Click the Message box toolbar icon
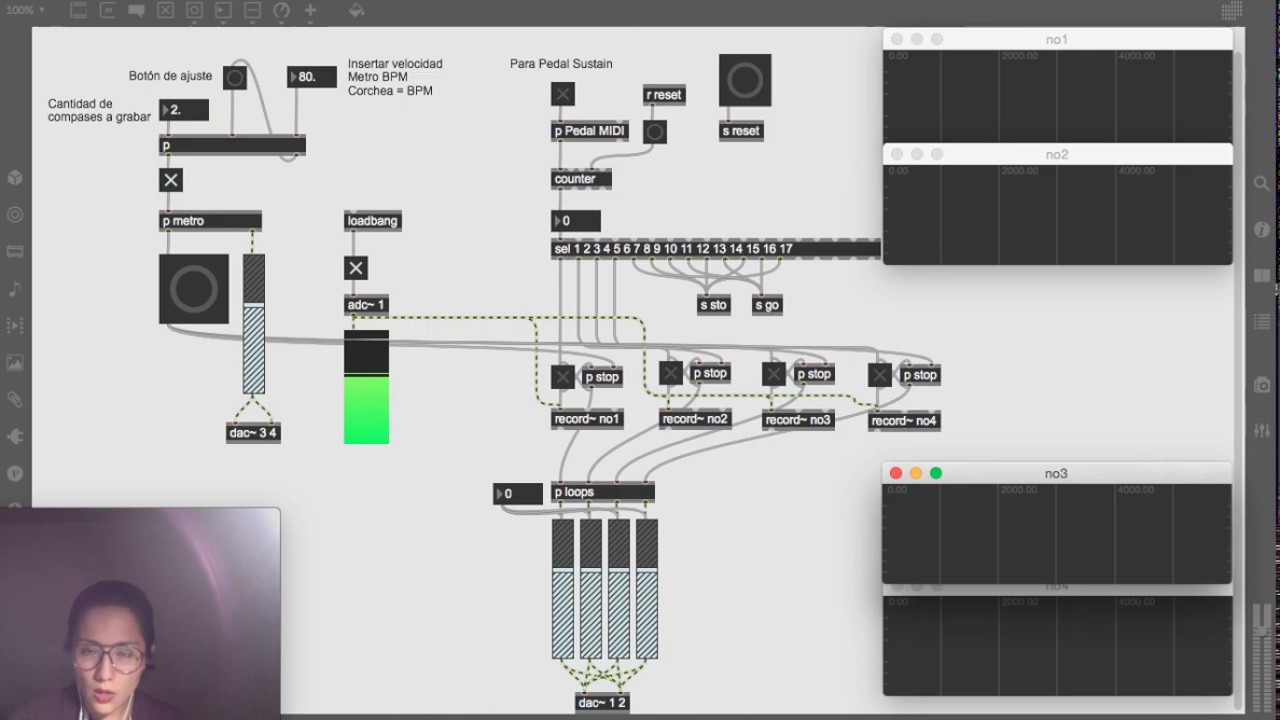The image size is (1280, 720). pos(108,11)
